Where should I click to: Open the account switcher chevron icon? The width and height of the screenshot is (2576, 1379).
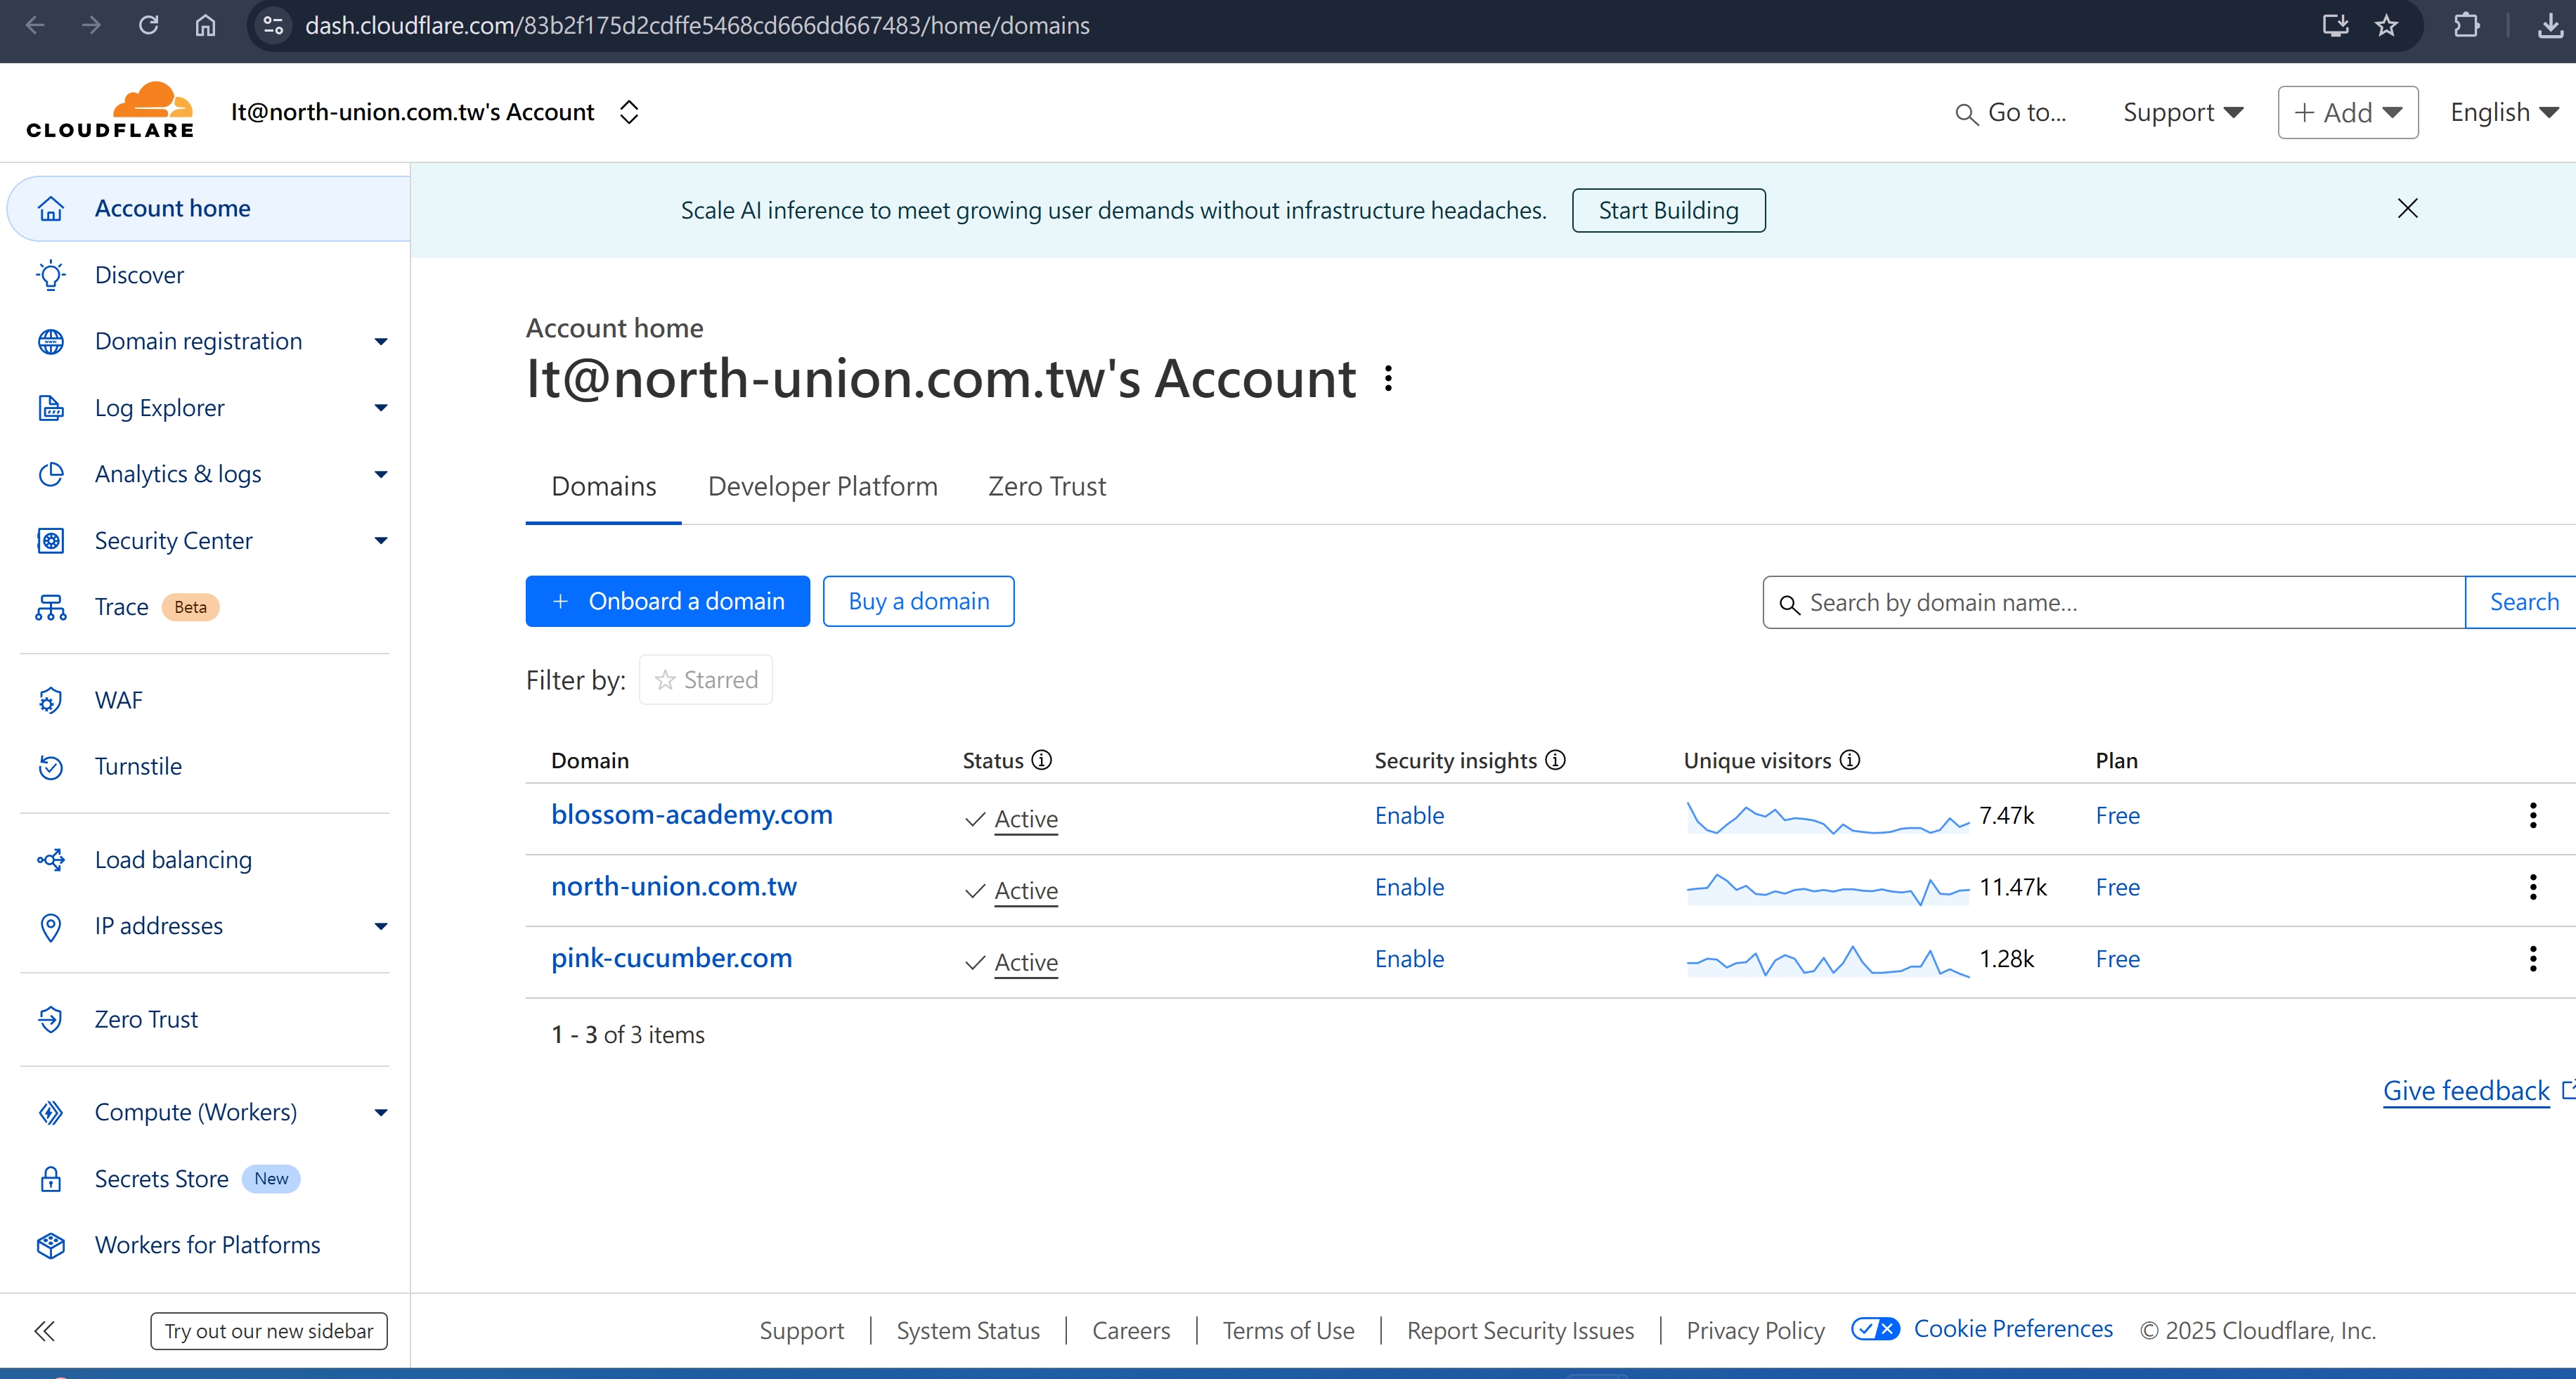click(629, 112)
